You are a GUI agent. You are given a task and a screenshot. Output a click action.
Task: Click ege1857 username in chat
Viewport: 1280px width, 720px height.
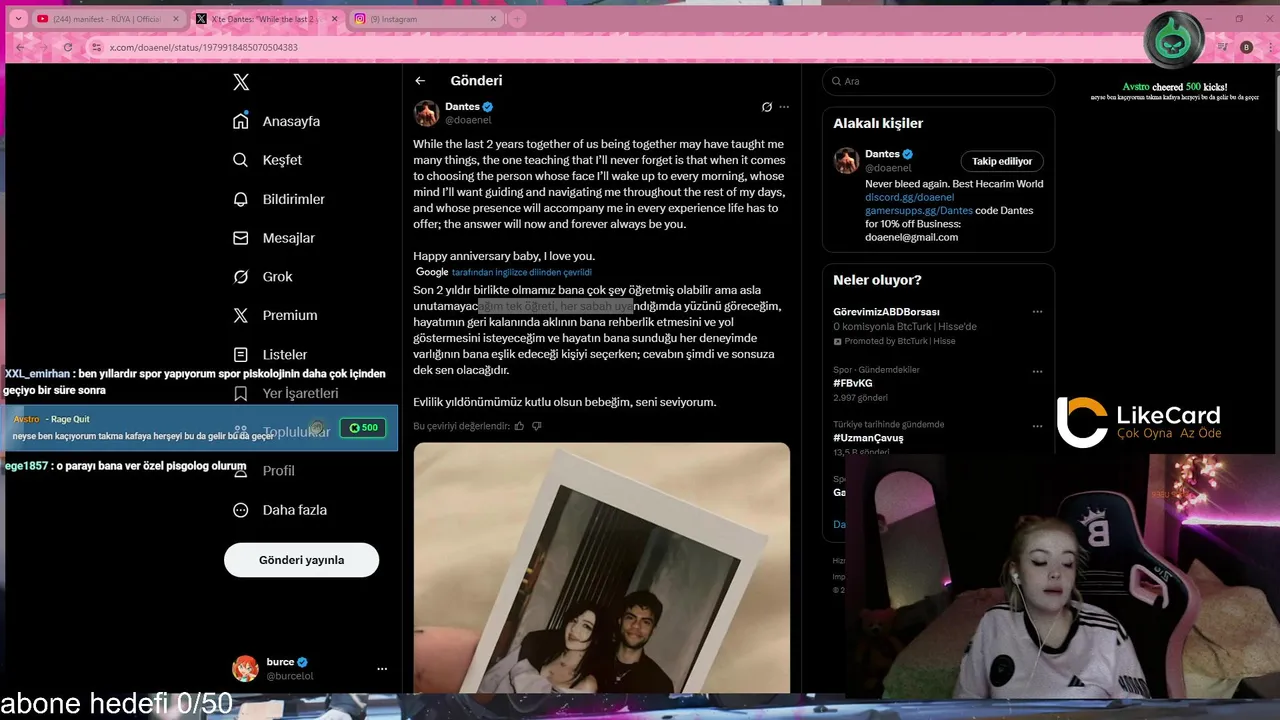tap(26, 466)
